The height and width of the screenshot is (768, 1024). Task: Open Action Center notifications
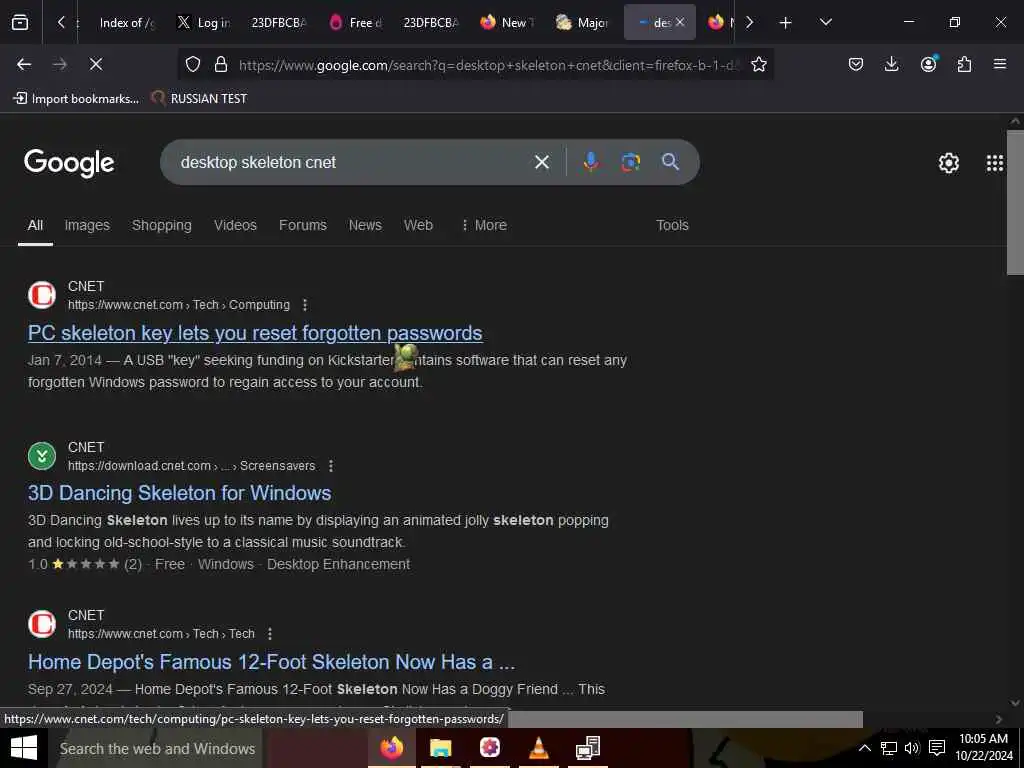937,748
